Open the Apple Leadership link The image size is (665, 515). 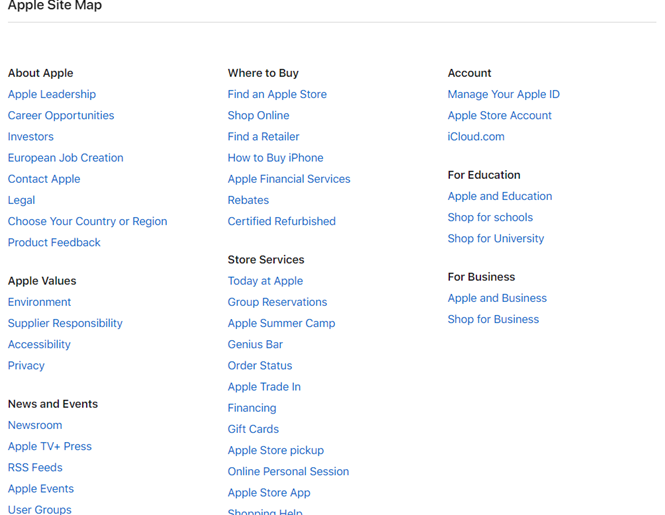click(52, 94)
